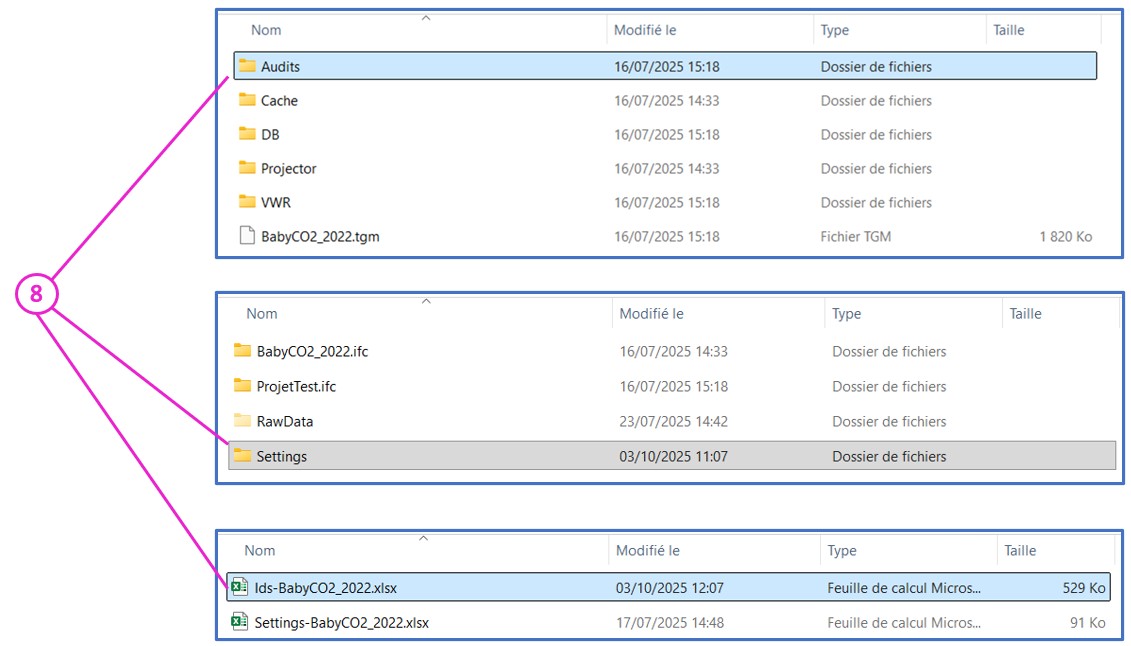Click Excel icon of Ids-BabyCO2_2022.xlsx
Screen dimensions: 1131x646
click(x=239, y=588)
